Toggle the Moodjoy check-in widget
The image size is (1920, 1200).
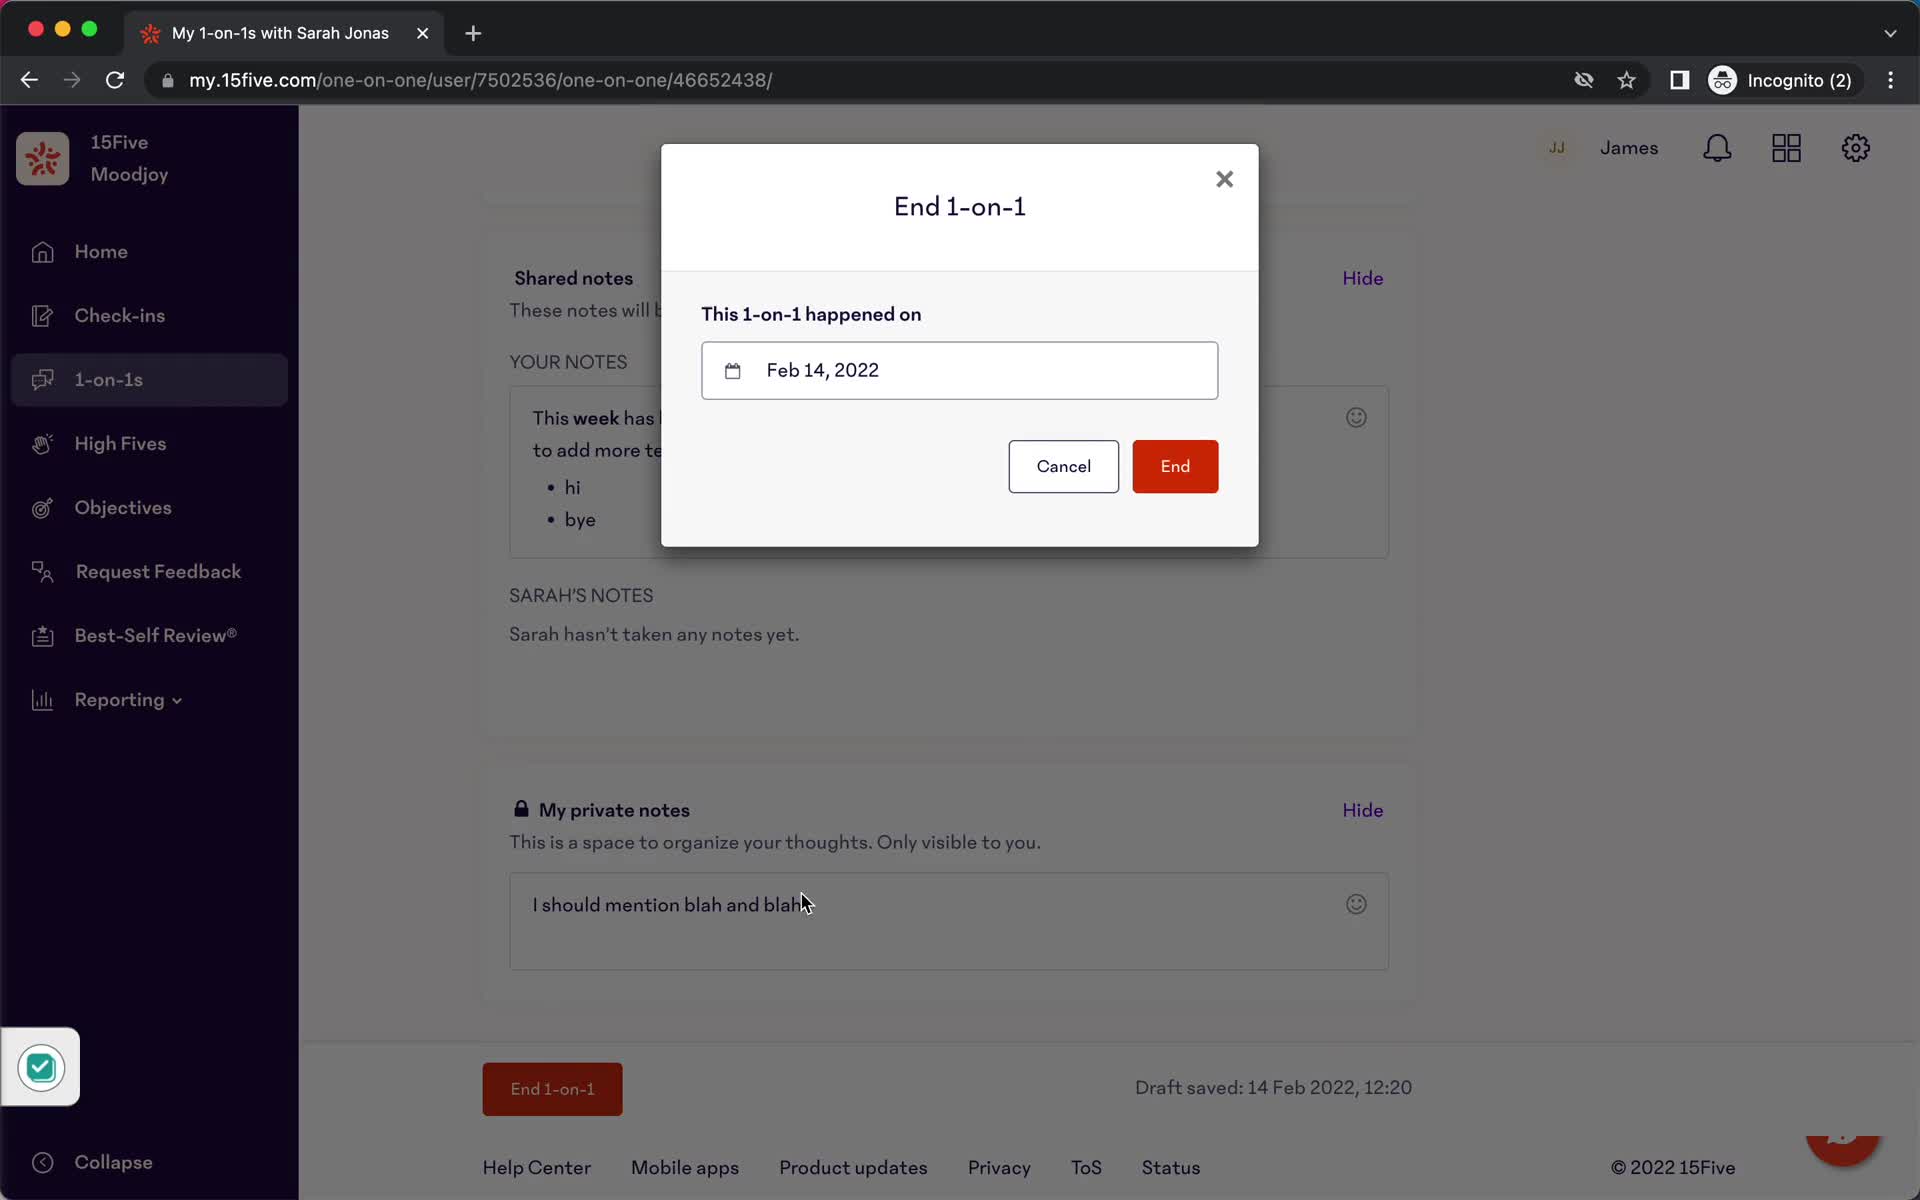tap(40, 1067)
